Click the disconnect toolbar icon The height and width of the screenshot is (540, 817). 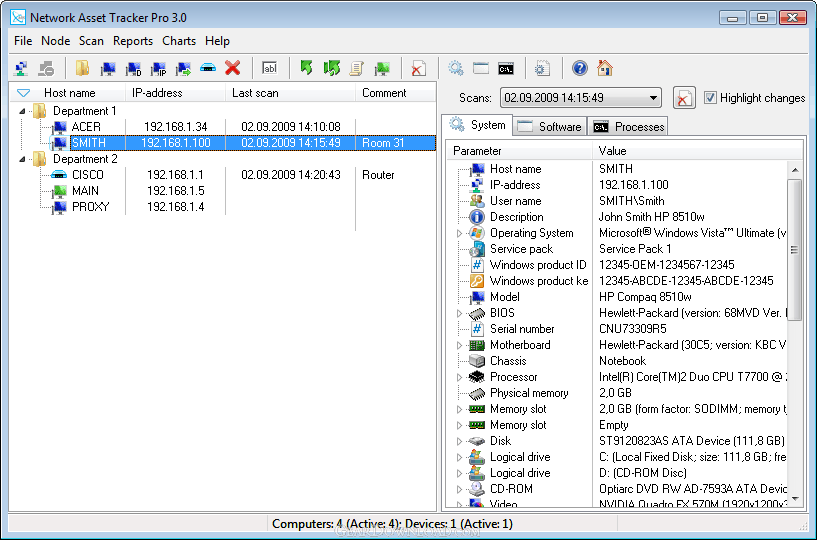46,68
